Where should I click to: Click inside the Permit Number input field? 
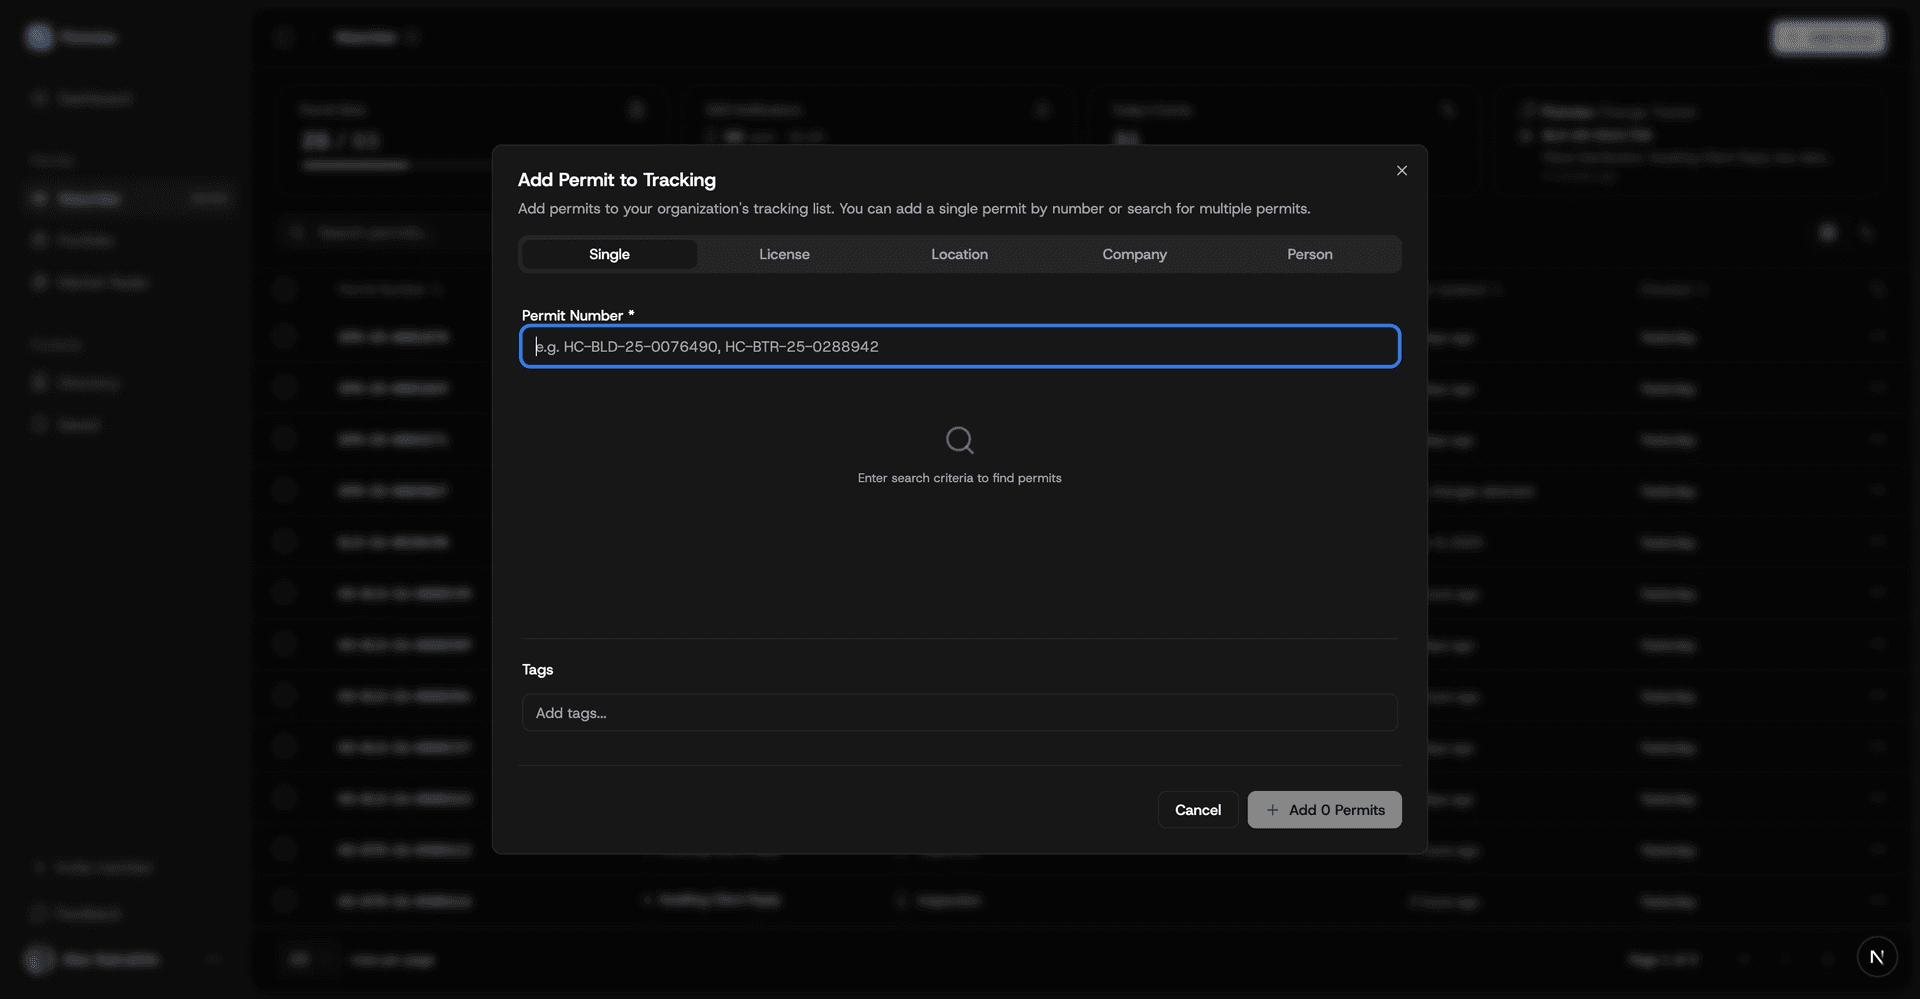pyautogui.click(x=959, y=346)
